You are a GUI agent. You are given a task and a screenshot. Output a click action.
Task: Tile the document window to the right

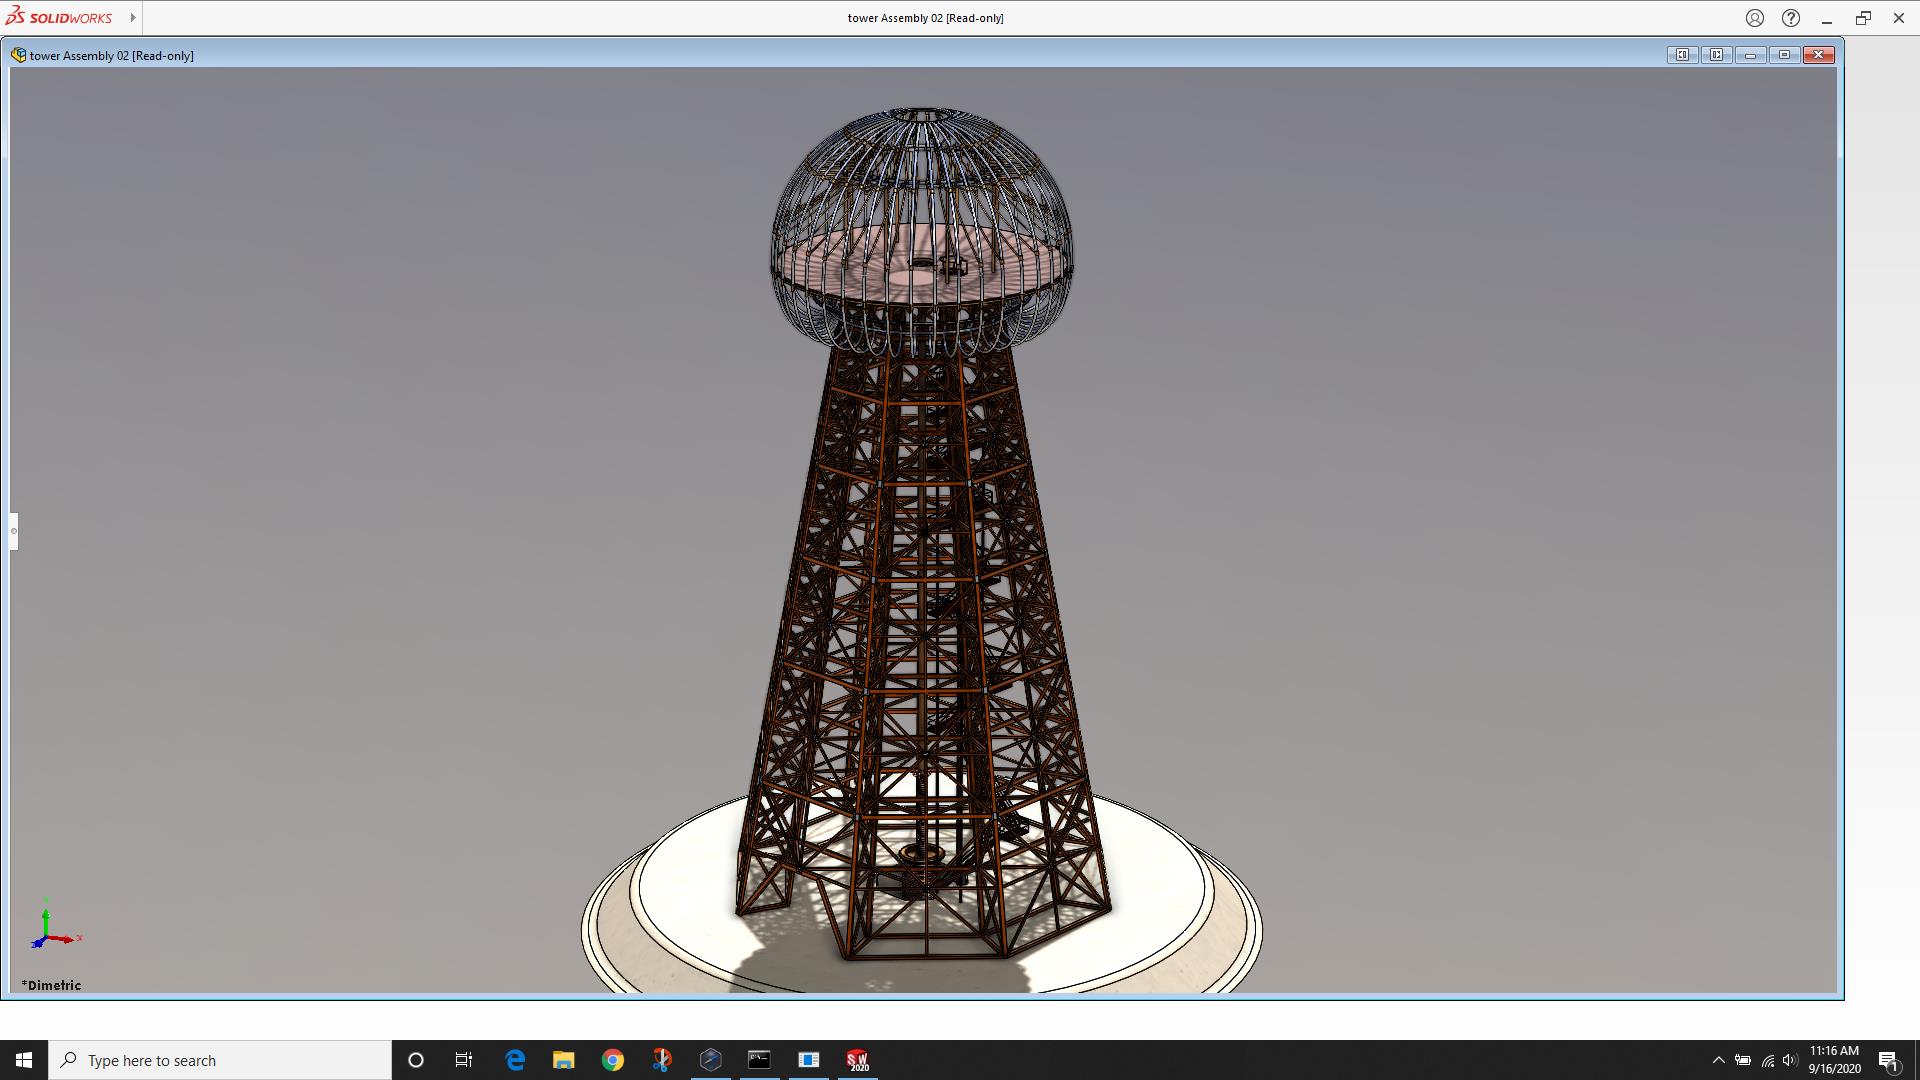coord(1716,55)
